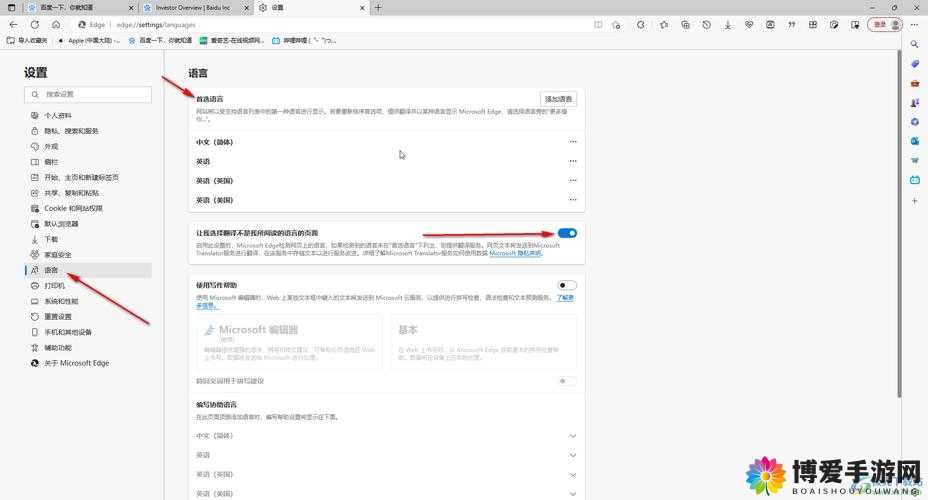Screen dimensions: 928x500
Task: Open 侧栏 sidebar settings
Action: point(88,162)
